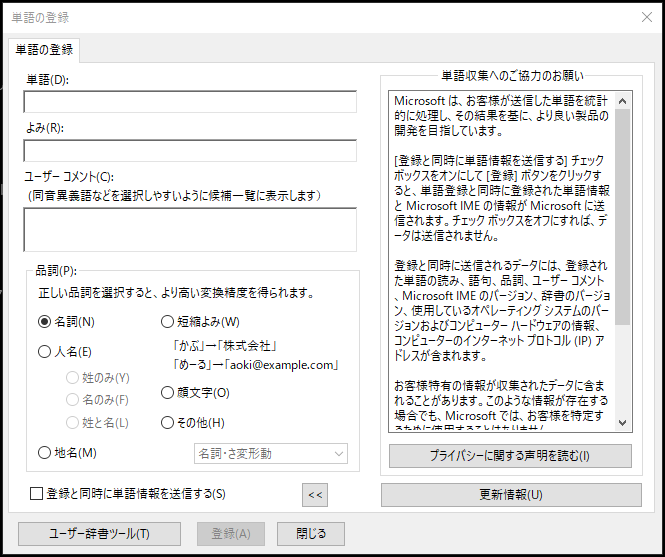
Task: Click the 閉じる button
Action: click(x=311, y=534)
